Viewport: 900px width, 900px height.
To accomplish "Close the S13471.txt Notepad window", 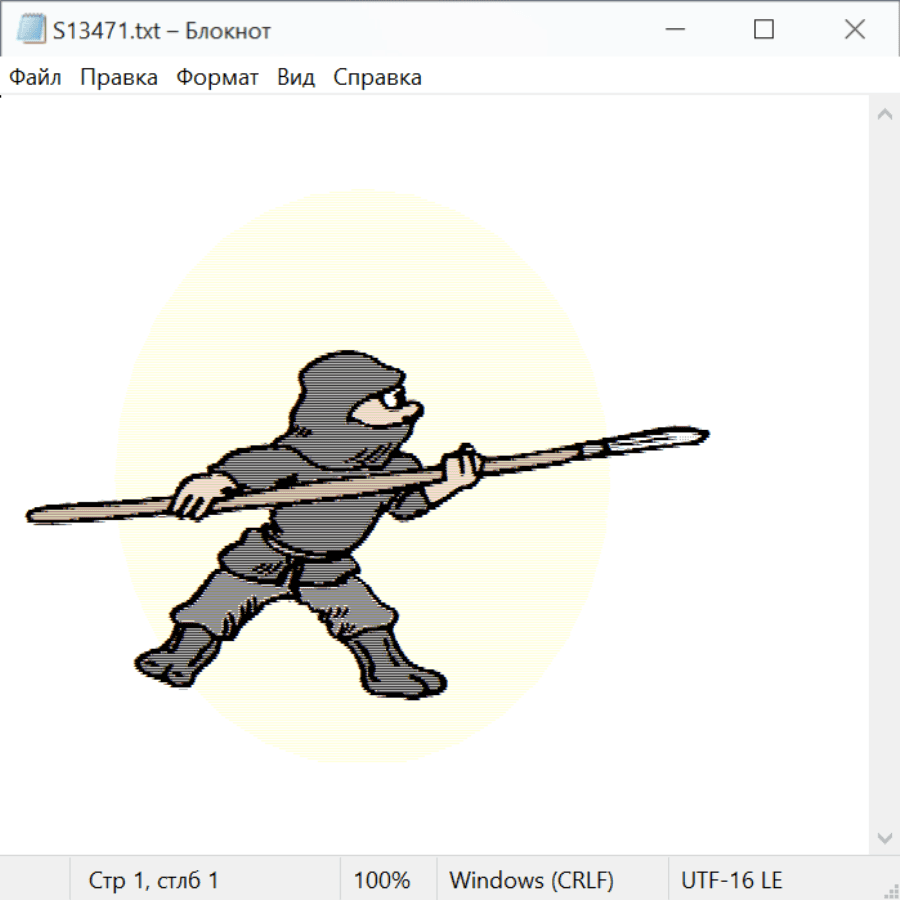I will point(855,30).
